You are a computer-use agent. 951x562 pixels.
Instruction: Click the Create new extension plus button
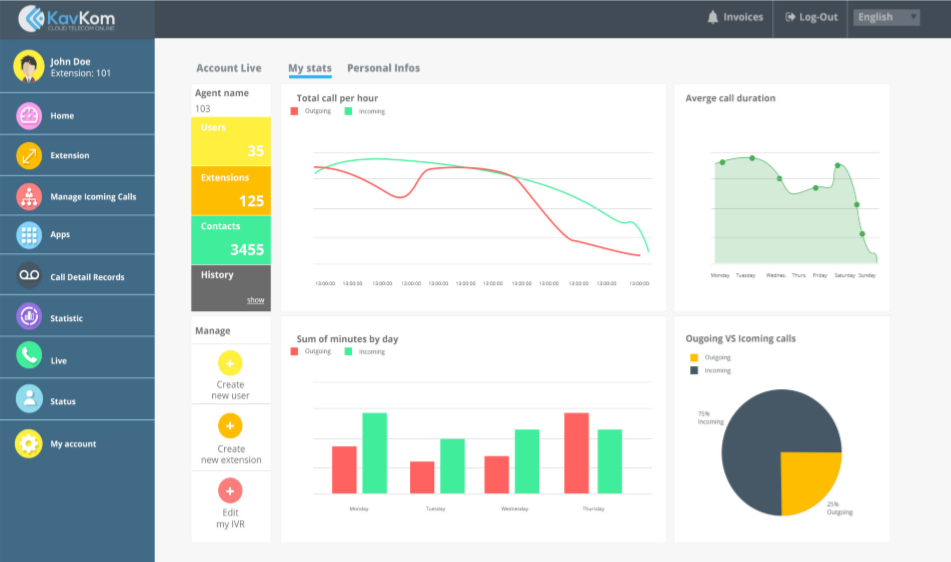[x=230, y=427]
